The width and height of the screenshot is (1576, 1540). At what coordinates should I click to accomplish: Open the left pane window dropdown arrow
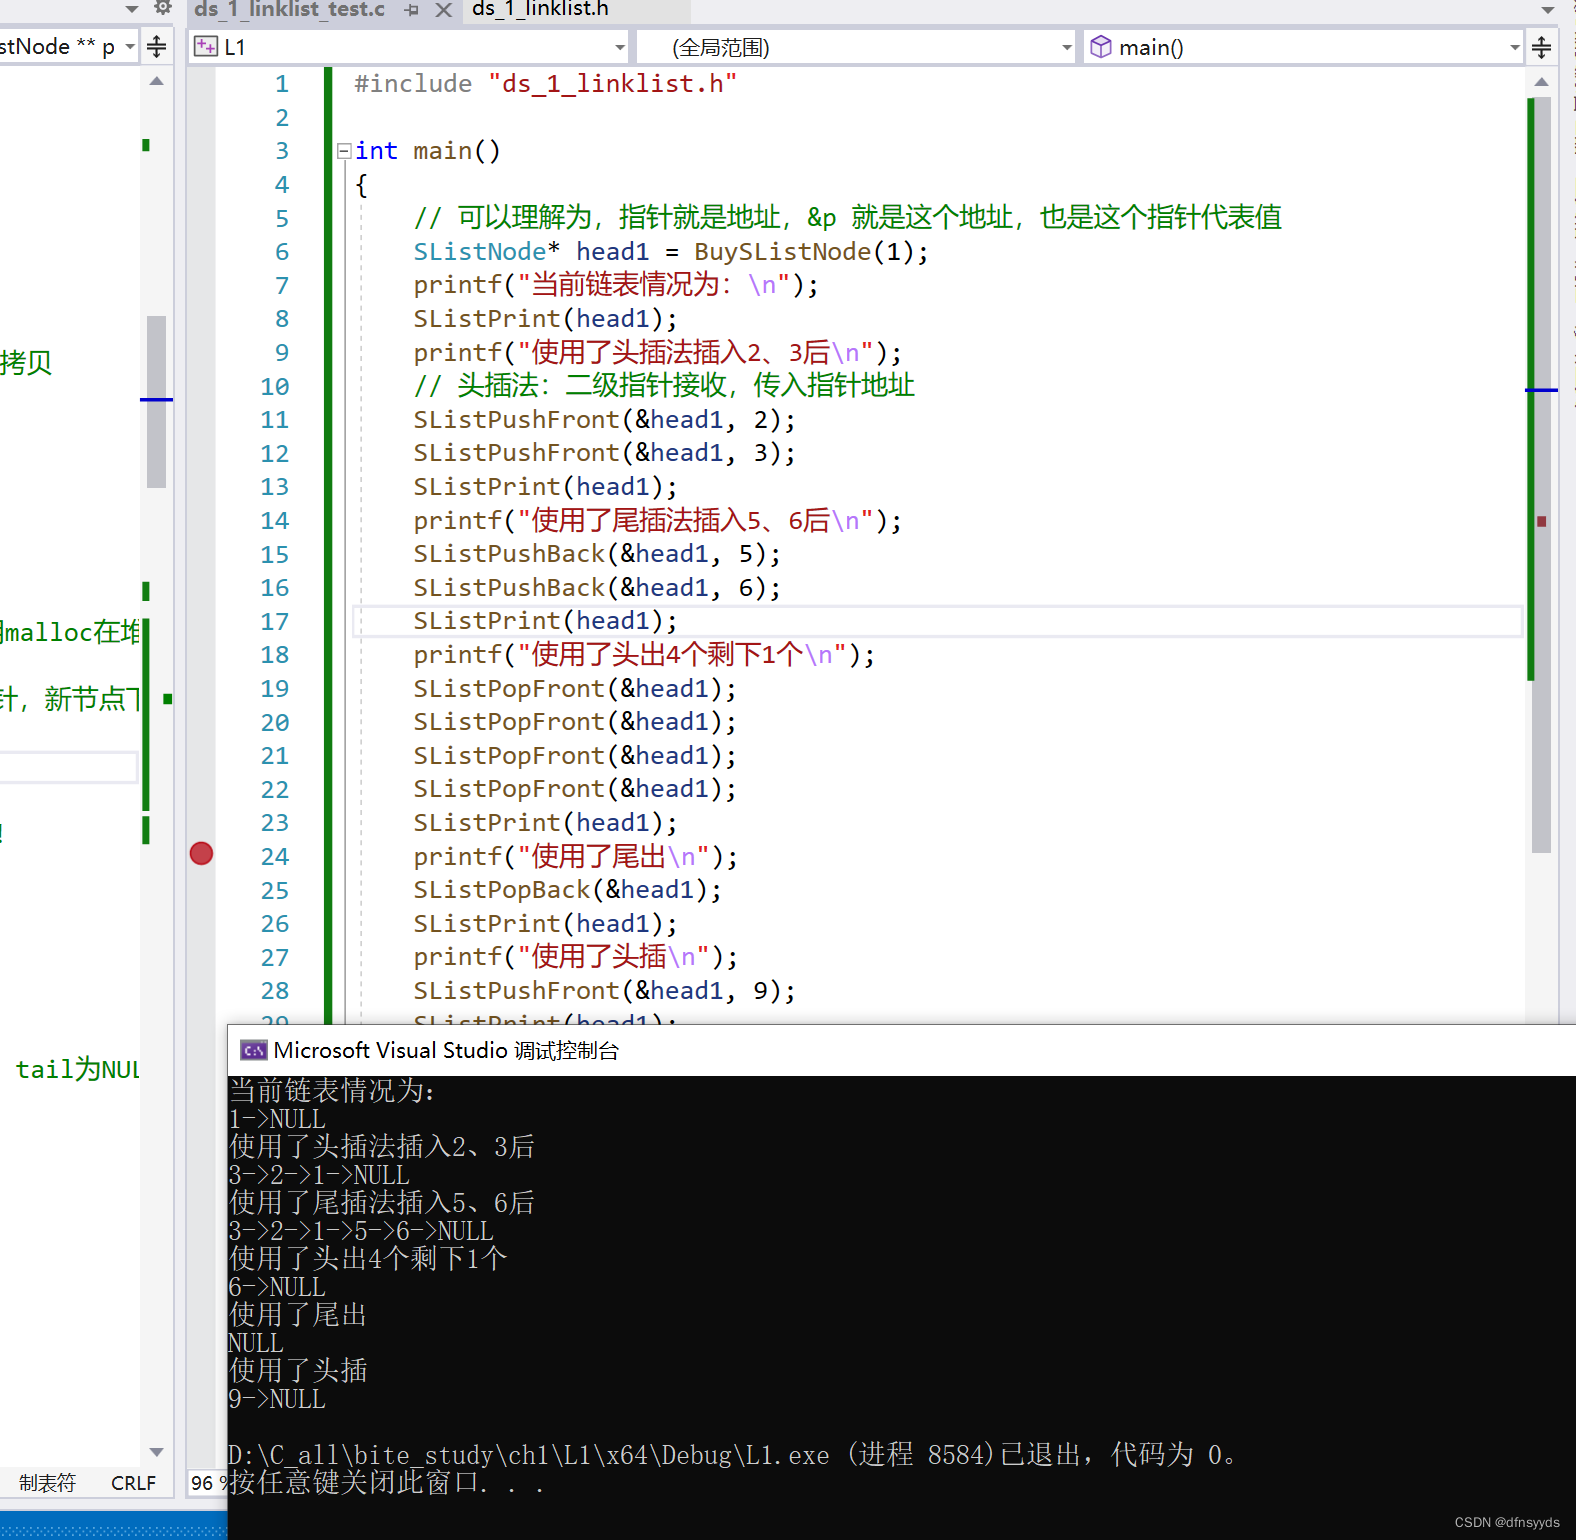click(x=132, y=9)
